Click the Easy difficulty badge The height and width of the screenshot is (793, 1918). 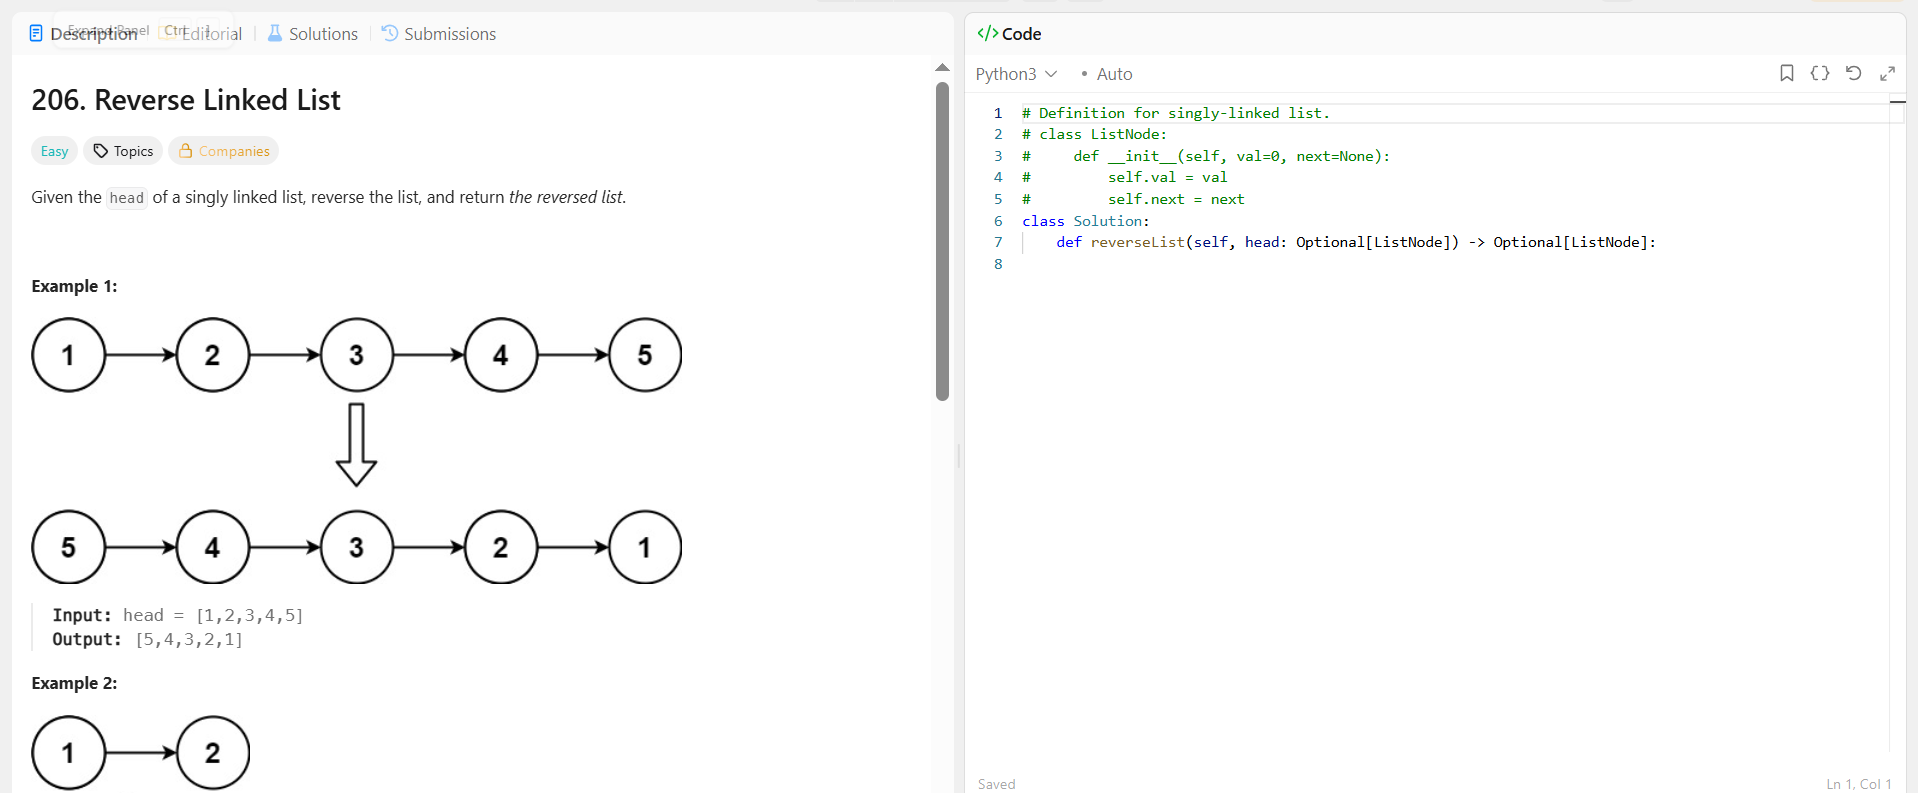pyautogui.click(x=54, y=151)
